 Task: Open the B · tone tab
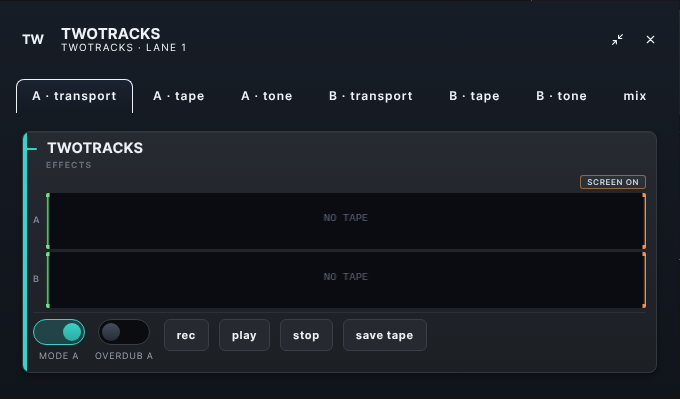pyautogui.click(x=562, y=96)
